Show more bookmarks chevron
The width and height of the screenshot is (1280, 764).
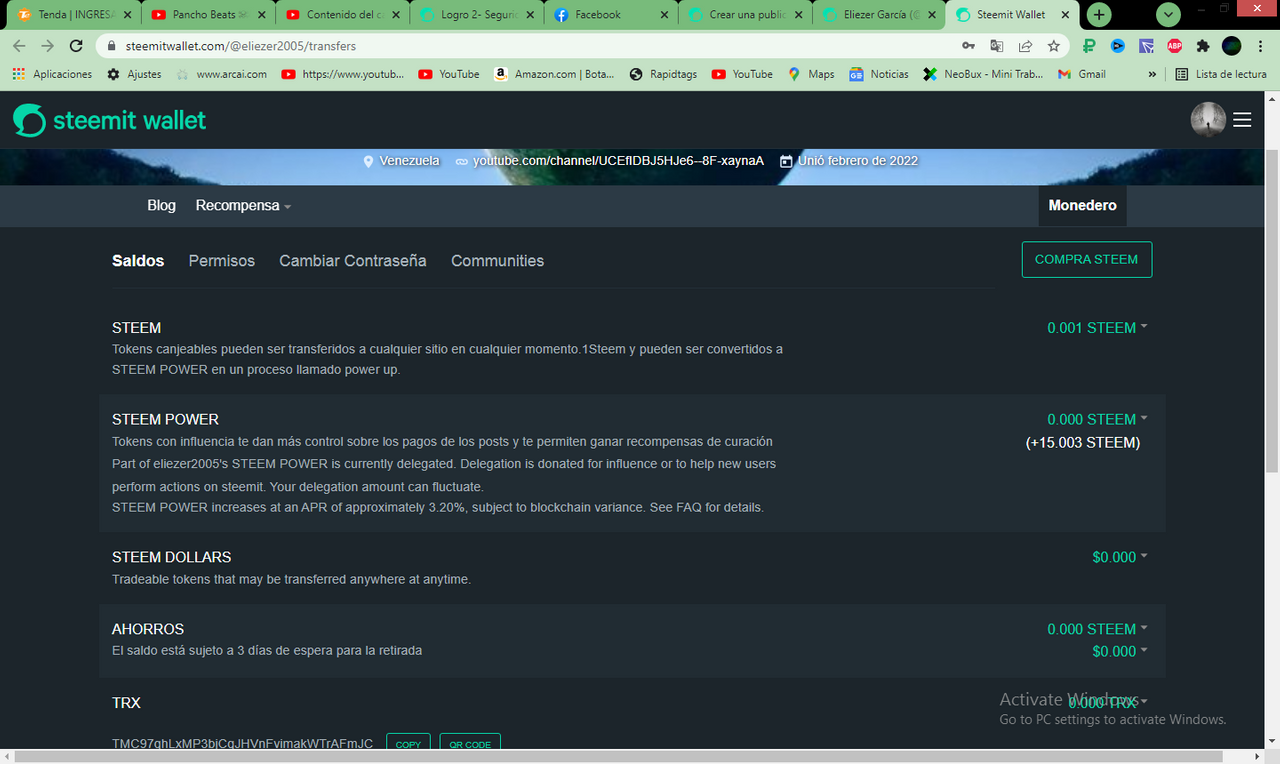tap(1152, 74)
